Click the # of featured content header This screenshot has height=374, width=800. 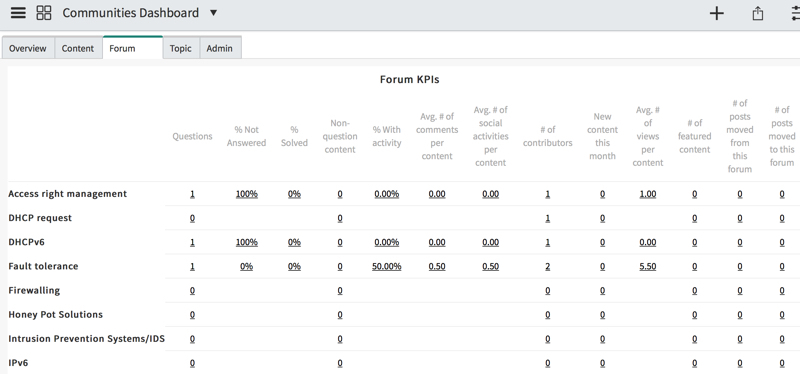click(x=694, y=136)
